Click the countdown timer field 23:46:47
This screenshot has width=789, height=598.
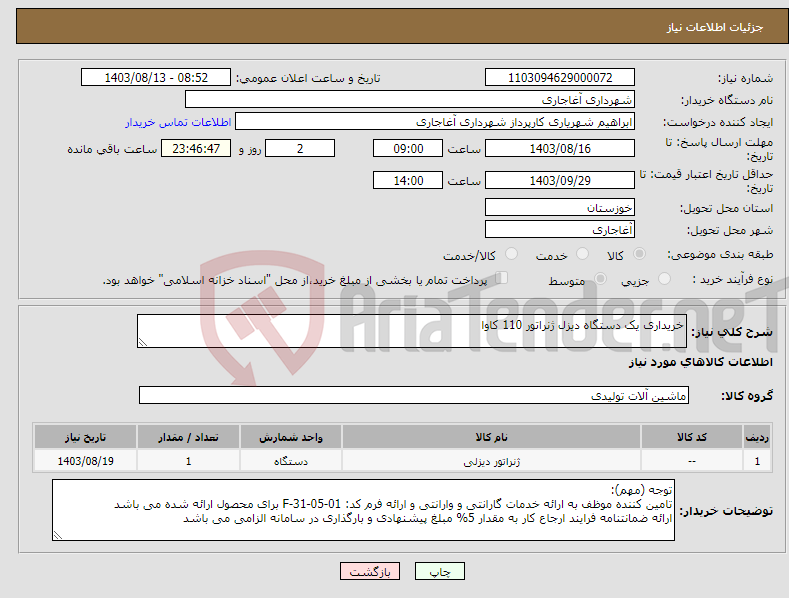pyautogui.click(x=196, y=148)
